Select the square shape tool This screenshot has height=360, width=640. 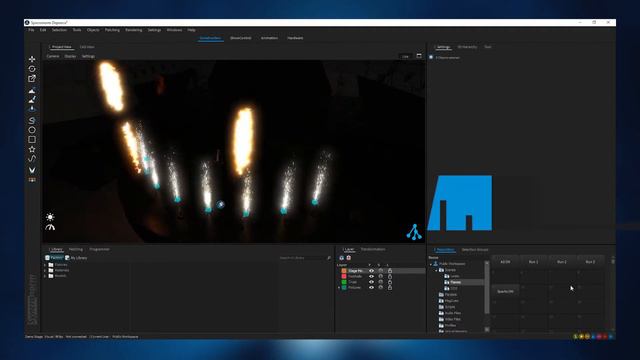[32, 140]
